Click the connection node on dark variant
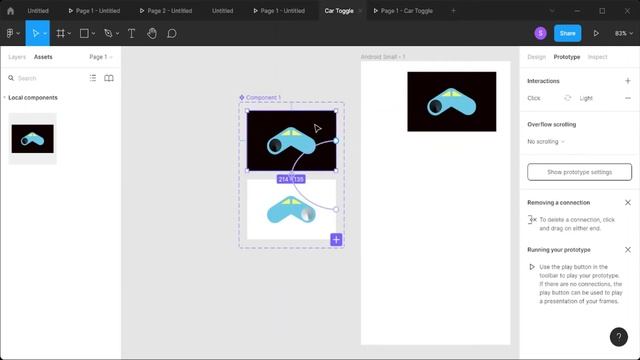 coord(336,141)
